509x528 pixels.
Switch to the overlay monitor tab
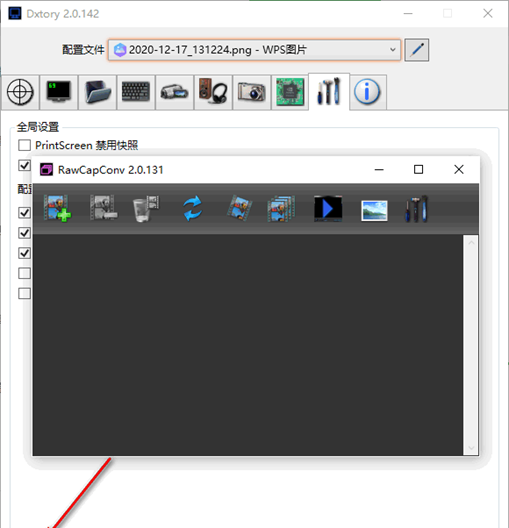59,92
